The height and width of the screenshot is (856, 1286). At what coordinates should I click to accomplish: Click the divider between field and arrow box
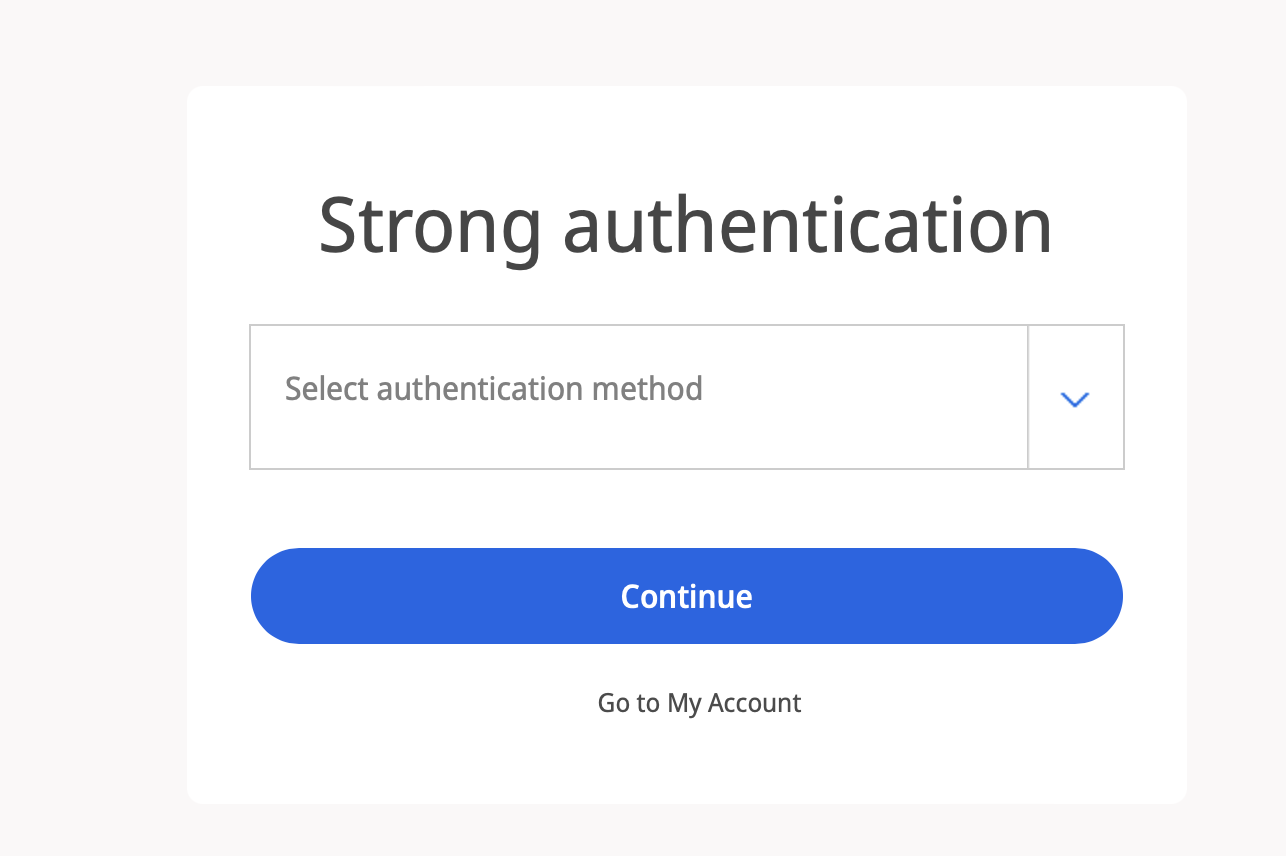tap(1028, 397)
